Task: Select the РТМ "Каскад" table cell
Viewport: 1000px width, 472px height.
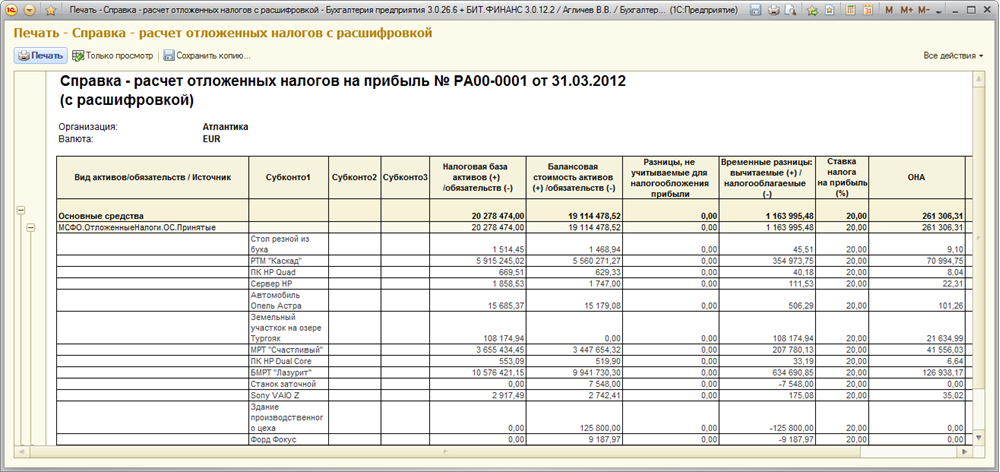Action: [288, 261]
